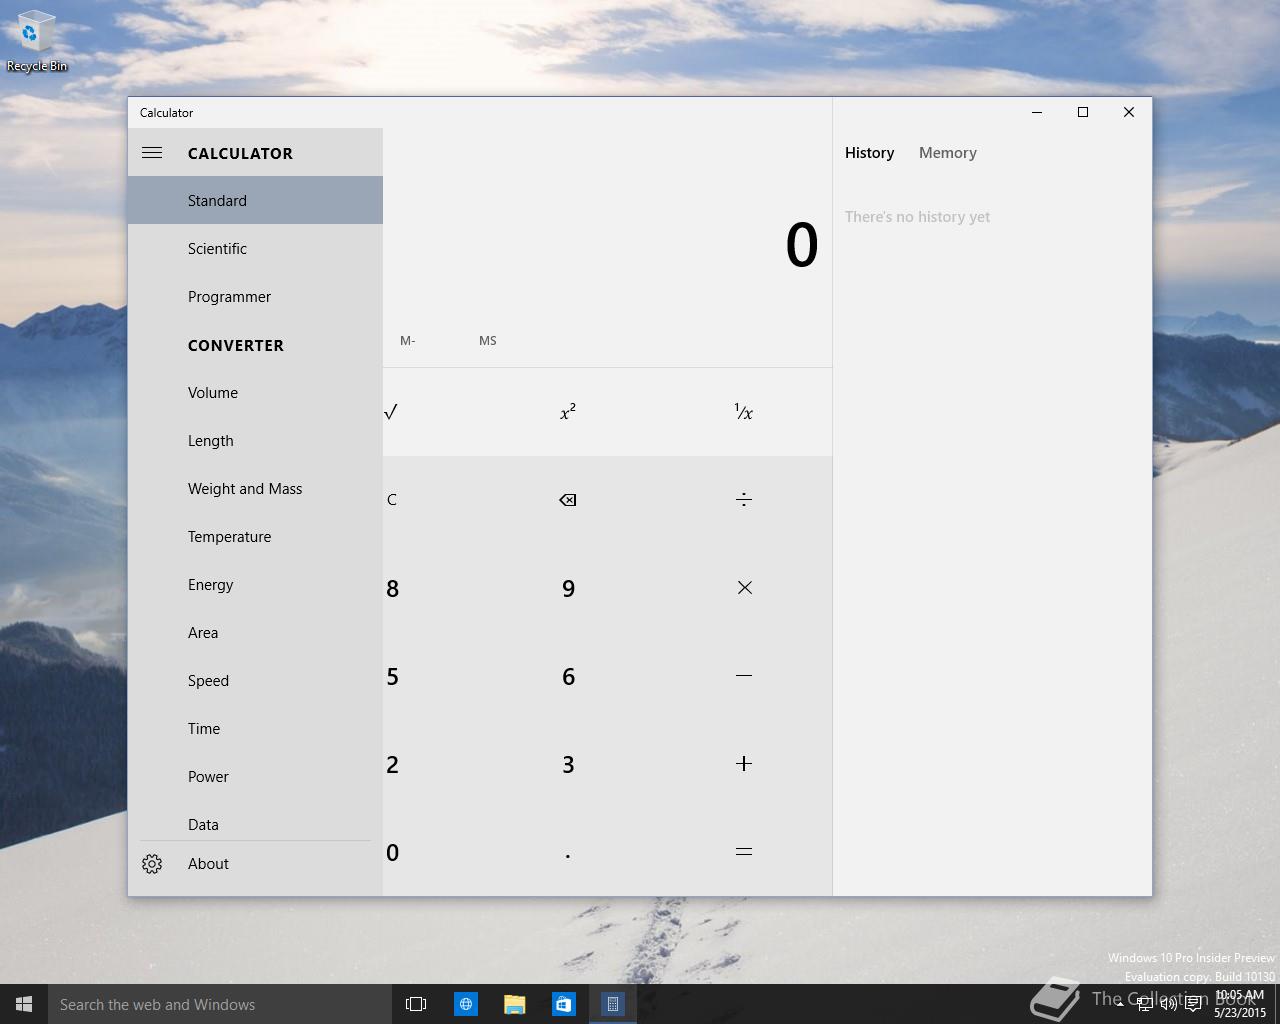Launch the browser globe icon in taskbar
1280x1024 pixels.
coord(466,1004)
